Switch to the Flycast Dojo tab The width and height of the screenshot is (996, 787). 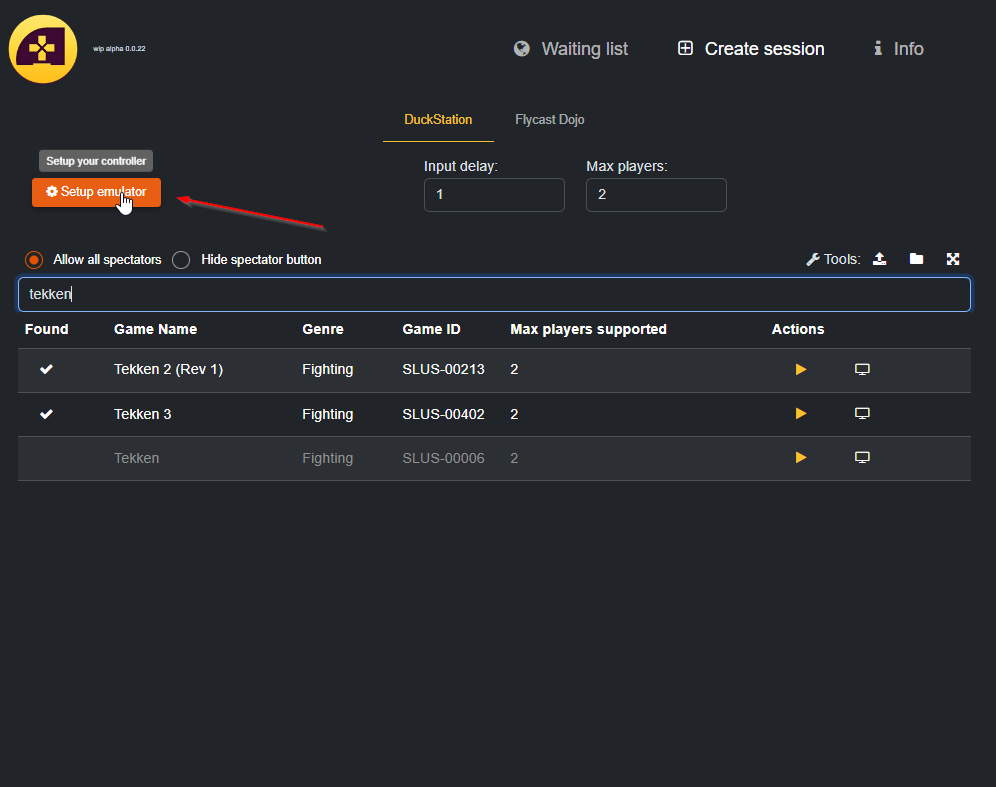coord(549,119)
